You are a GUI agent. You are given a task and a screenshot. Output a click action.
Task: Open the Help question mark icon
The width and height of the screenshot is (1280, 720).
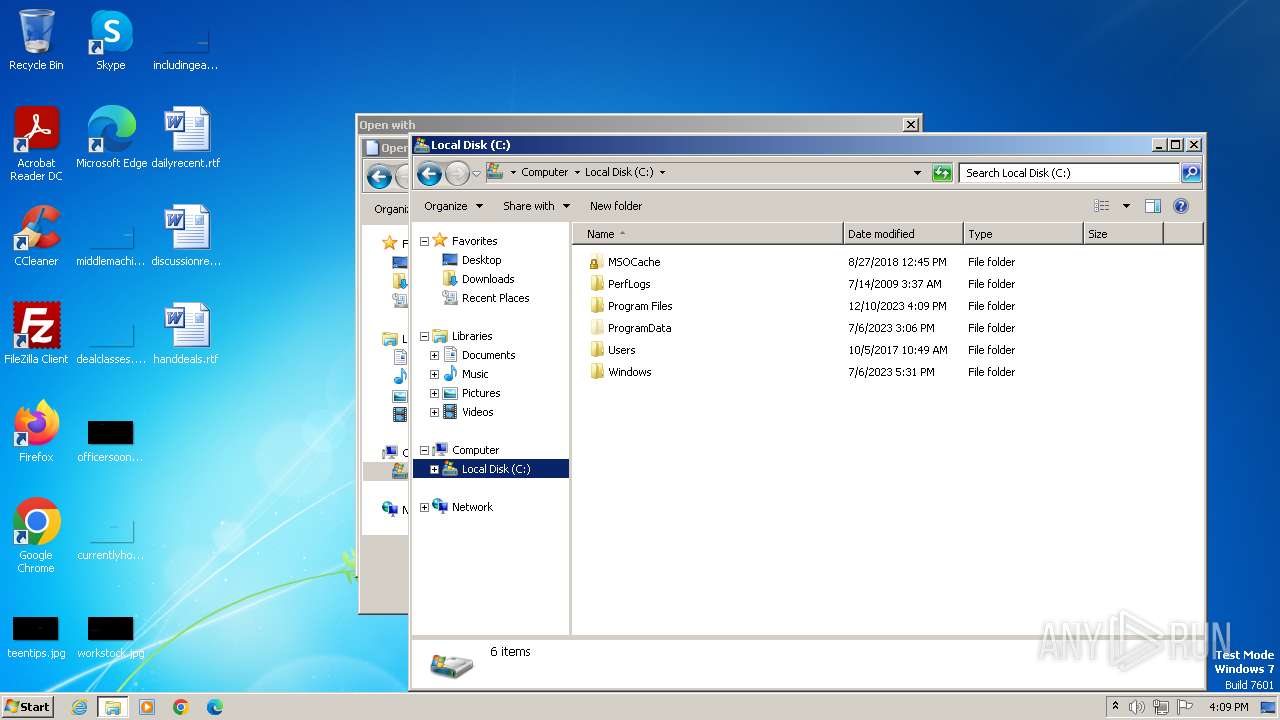coord(1180,206)
